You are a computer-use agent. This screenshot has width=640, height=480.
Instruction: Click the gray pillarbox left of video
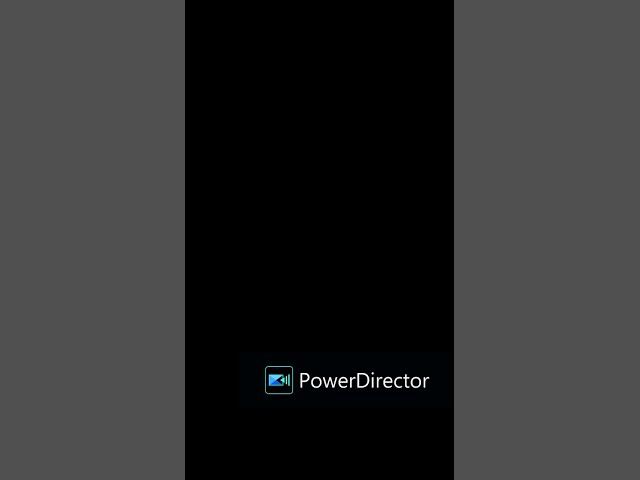[x=92, y=240]
